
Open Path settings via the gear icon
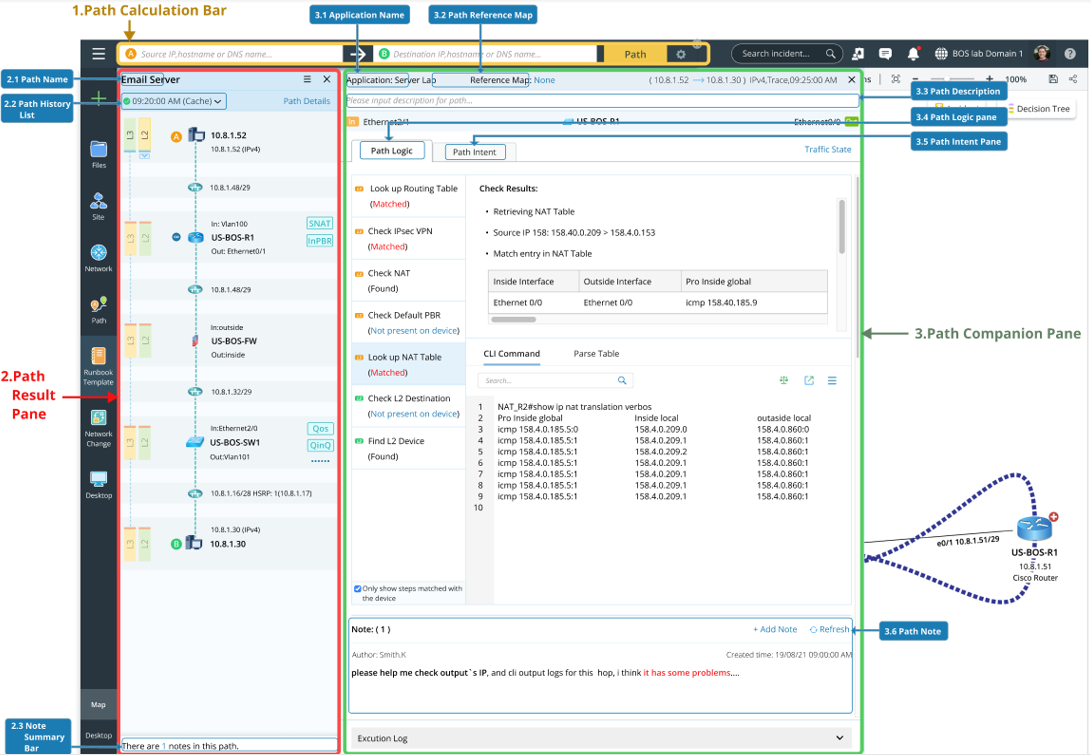683,54
